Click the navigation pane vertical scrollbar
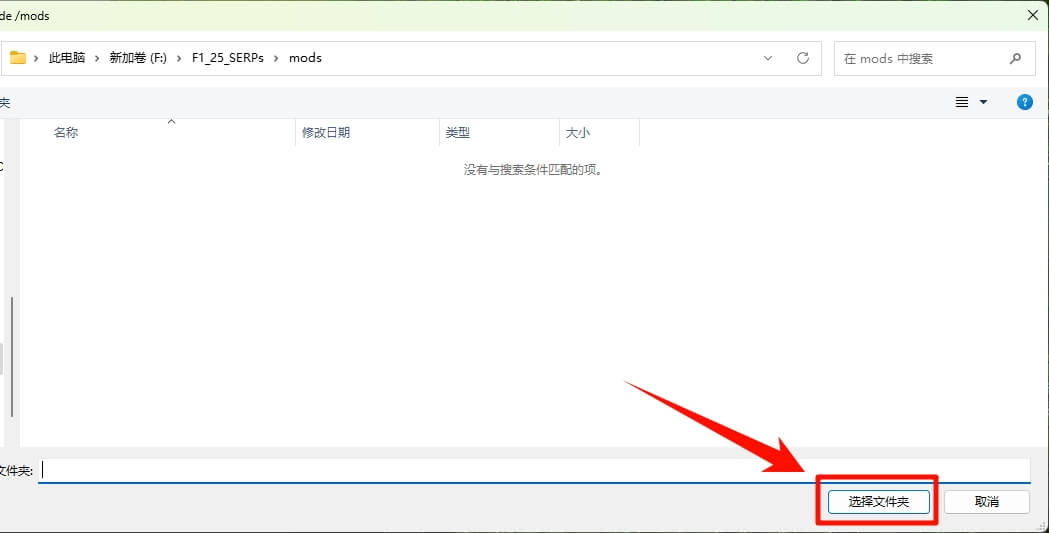Screen dimensions: 1049x533 point(12,357)
